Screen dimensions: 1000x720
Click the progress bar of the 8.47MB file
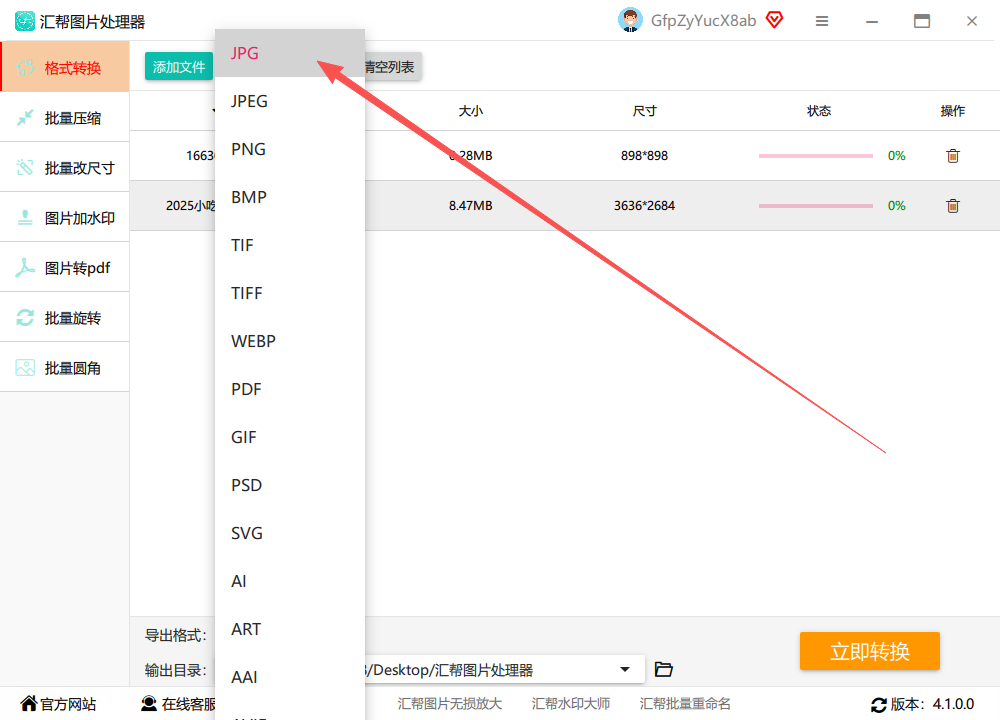816,205
